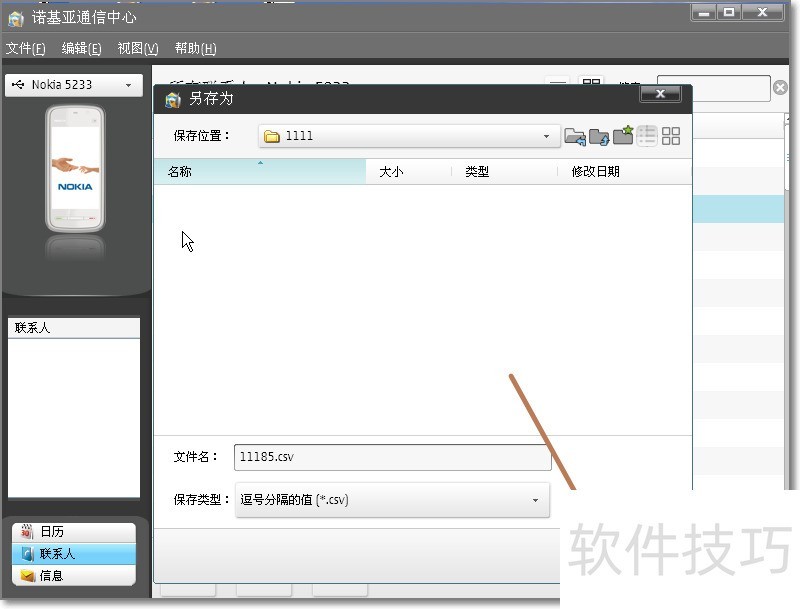Open the 编辑(E) menu
Screen dimensions: 800x609
(x=81, y=48)
